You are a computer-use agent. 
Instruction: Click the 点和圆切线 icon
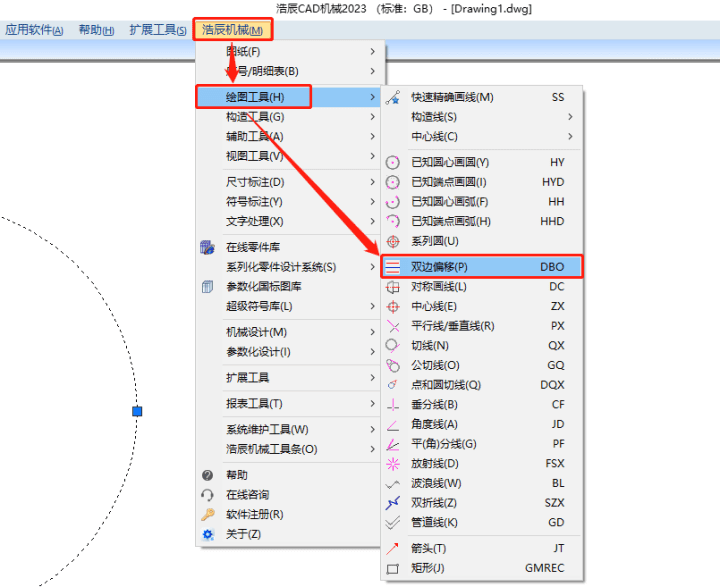tap(393, 385)
